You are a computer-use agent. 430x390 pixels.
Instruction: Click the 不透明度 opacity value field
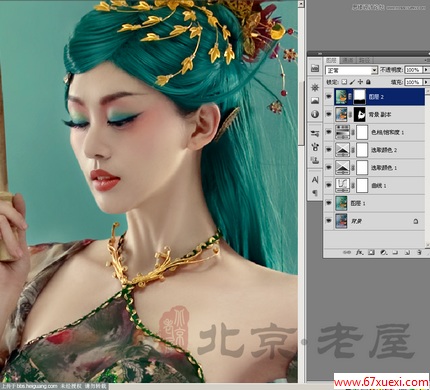click(413, 70)
